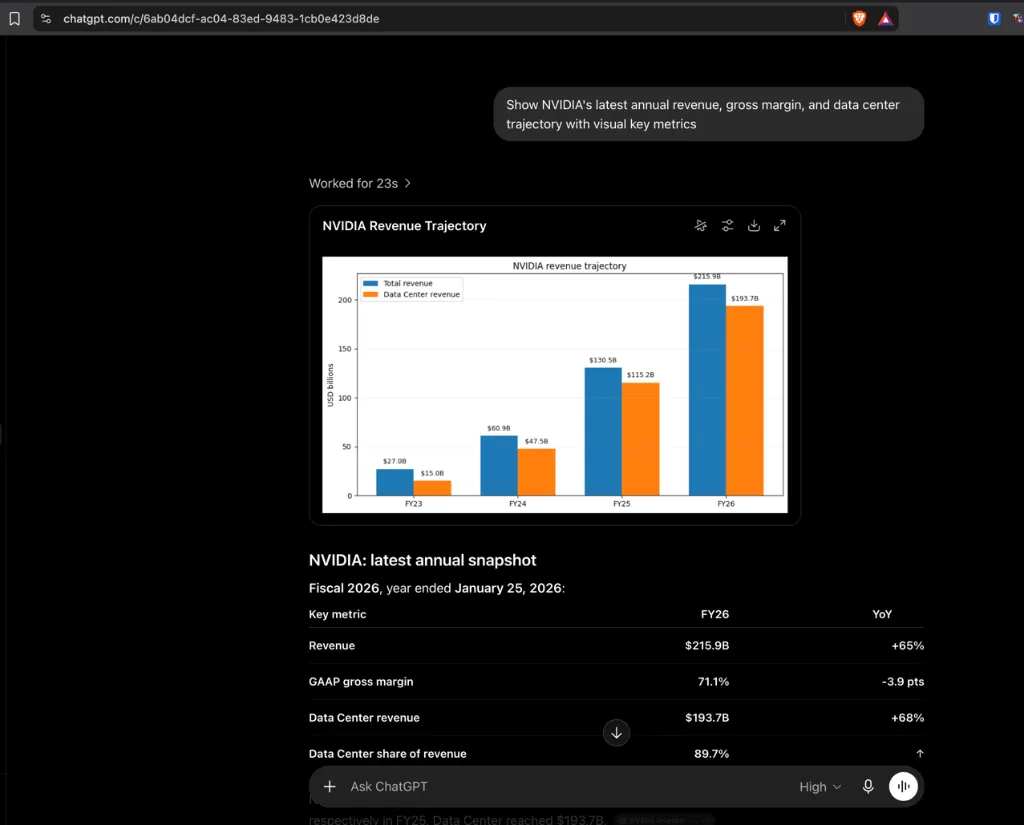Click the FY26 blue Total revenue bar

click(x=707, y=390)
